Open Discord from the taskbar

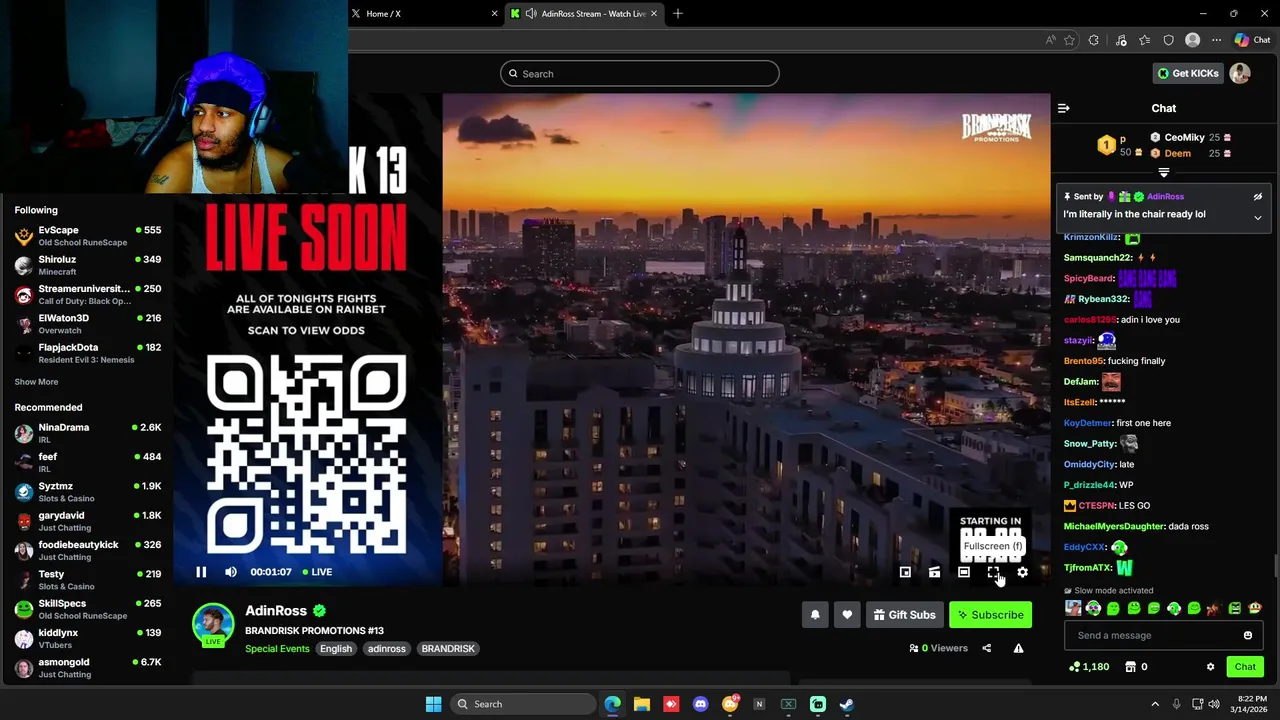(x=700, y=704)
